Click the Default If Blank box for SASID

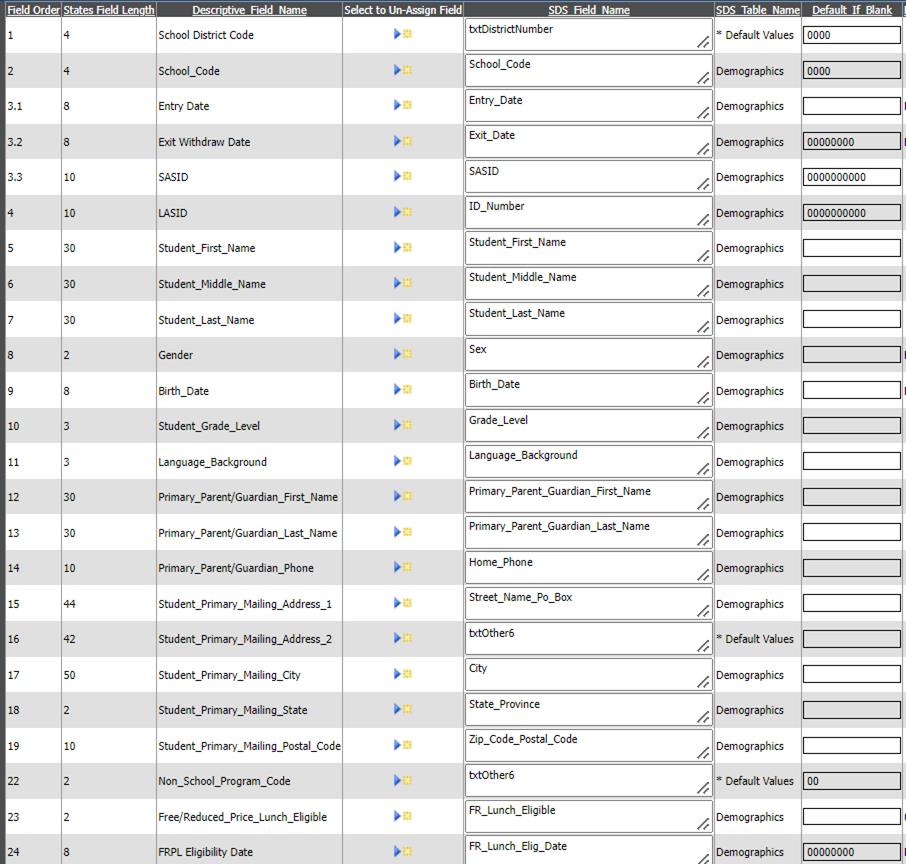pos(851,177)
